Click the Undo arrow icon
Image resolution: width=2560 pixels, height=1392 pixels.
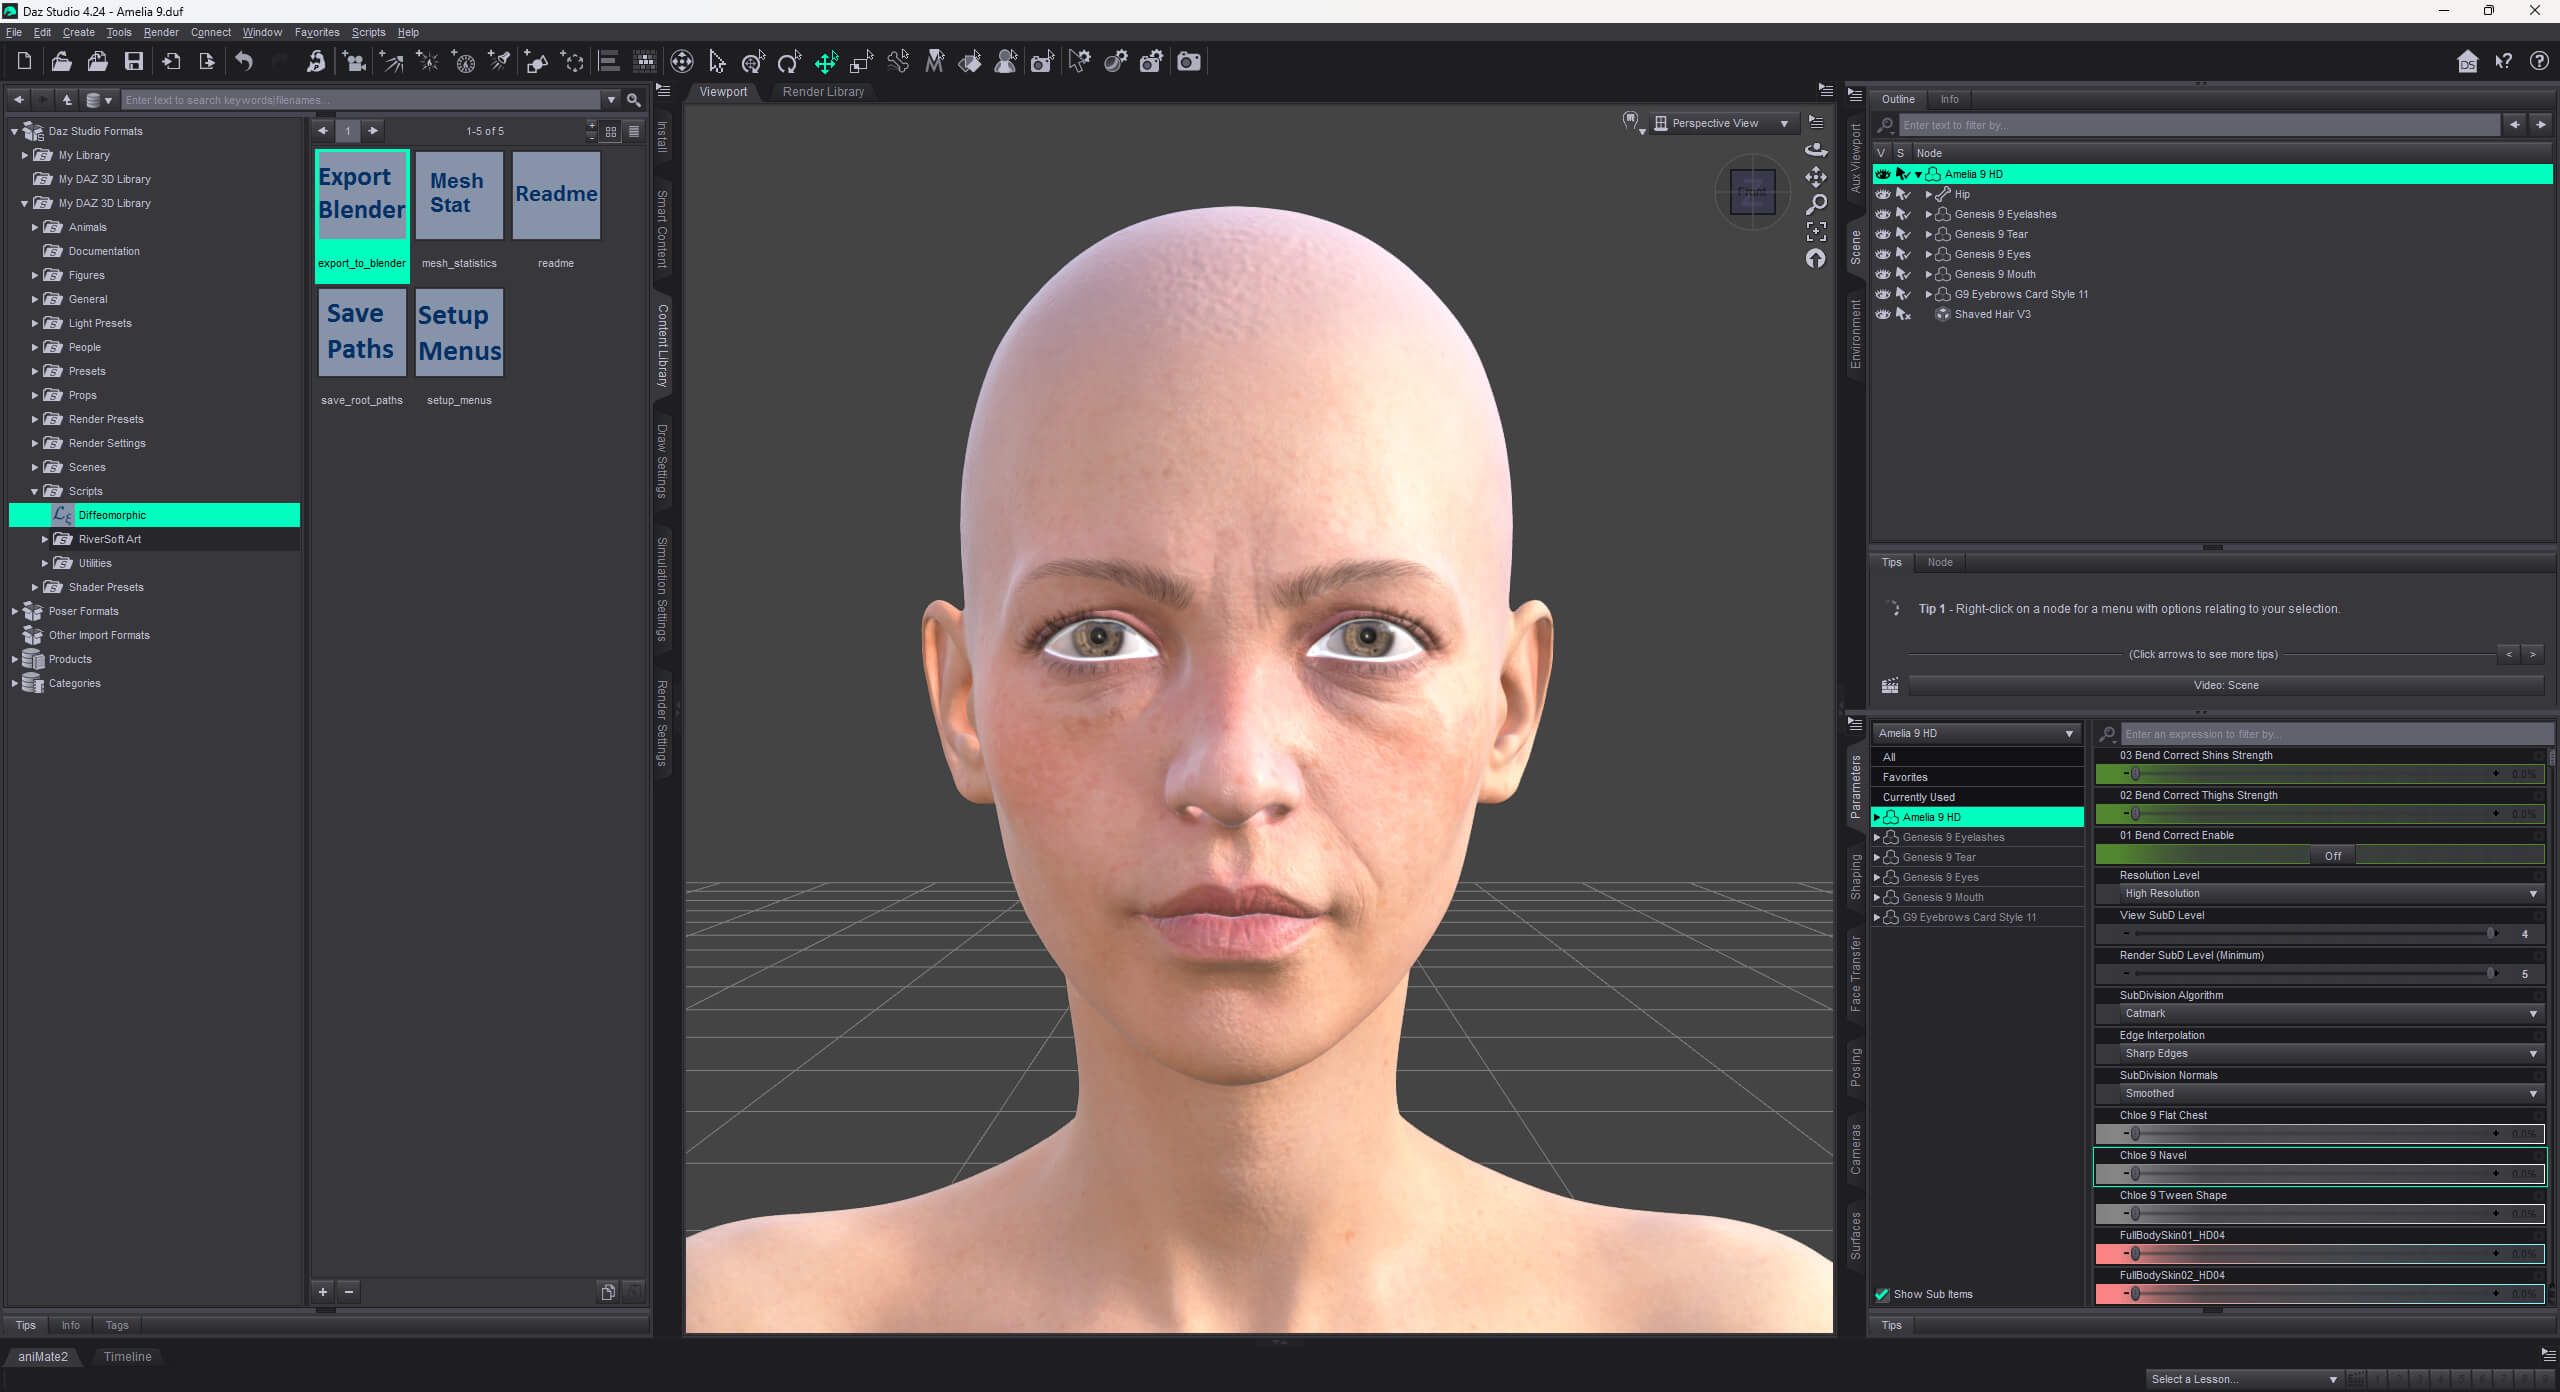point(243,62)
